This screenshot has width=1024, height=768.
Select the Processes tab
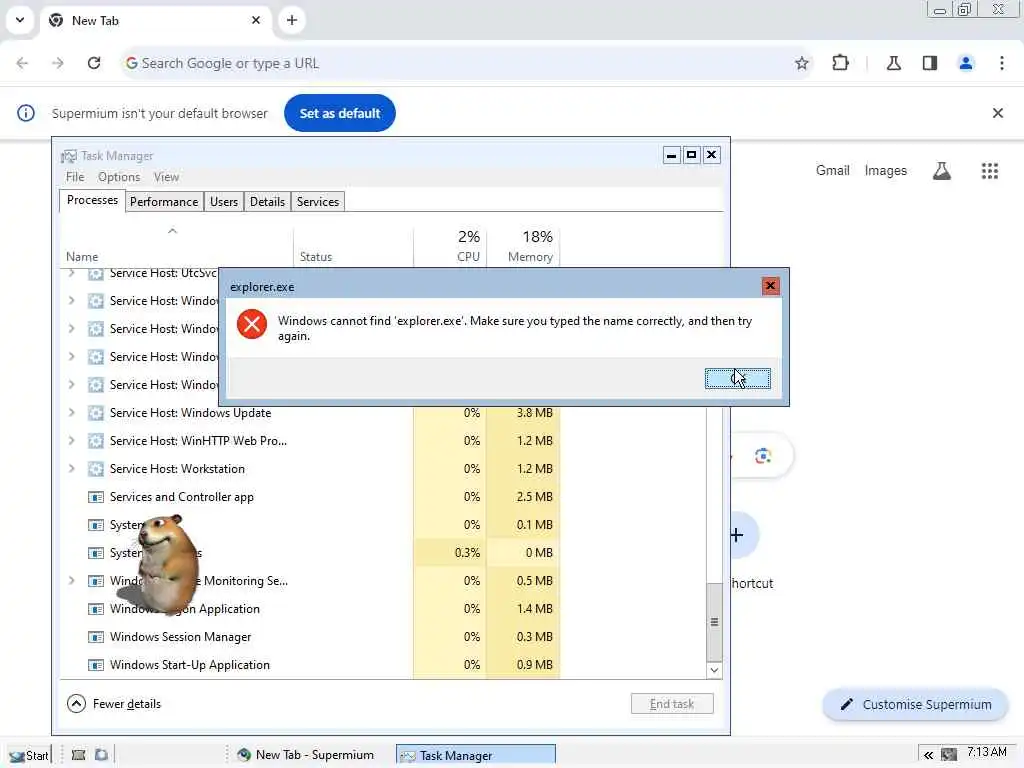pyautogui.click(x=92, y=200)
